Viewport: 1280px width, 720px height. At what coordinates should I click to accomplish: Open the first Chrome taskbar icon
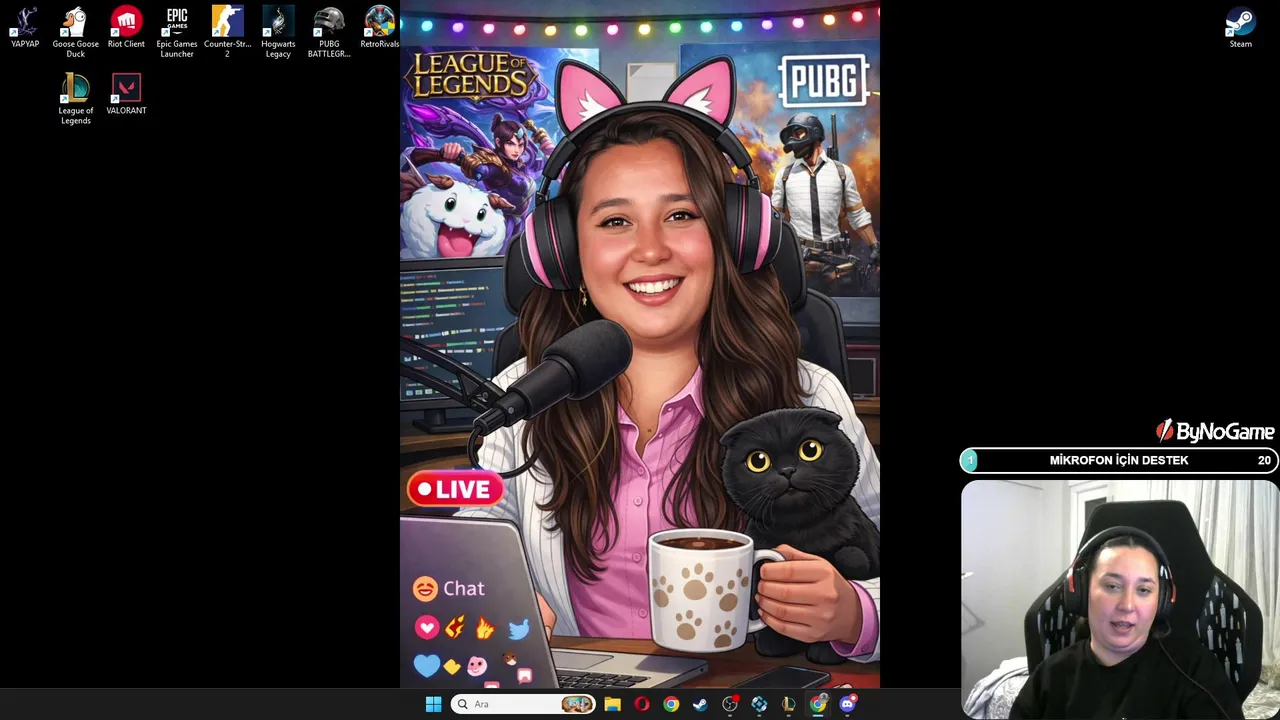(671, 704)
